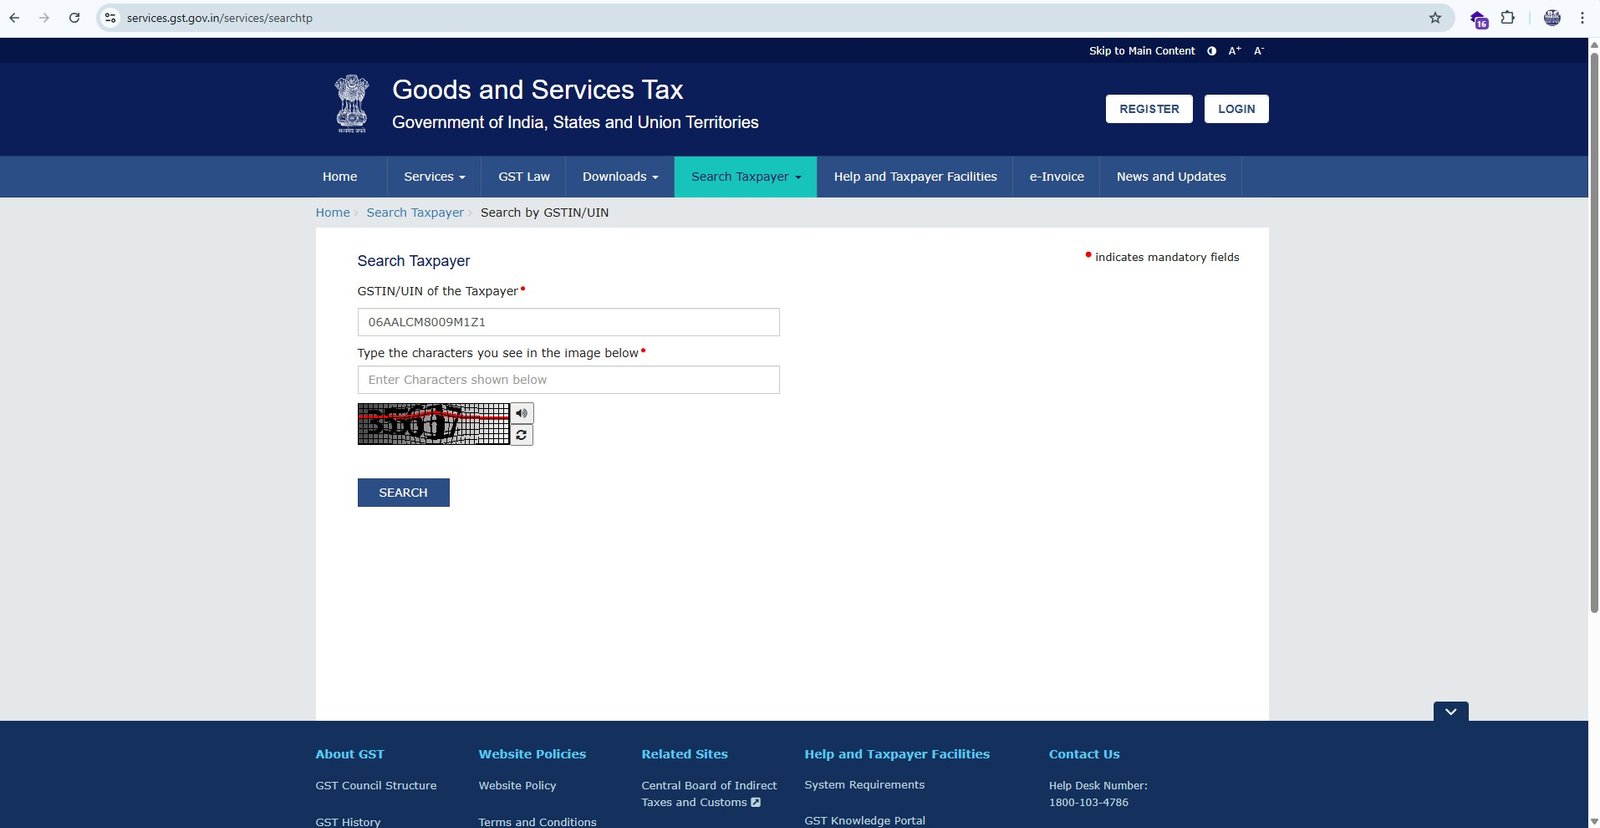
Task: Toggle the high contrast icon
Action: pyautogui.click(x=1211, y=51)
